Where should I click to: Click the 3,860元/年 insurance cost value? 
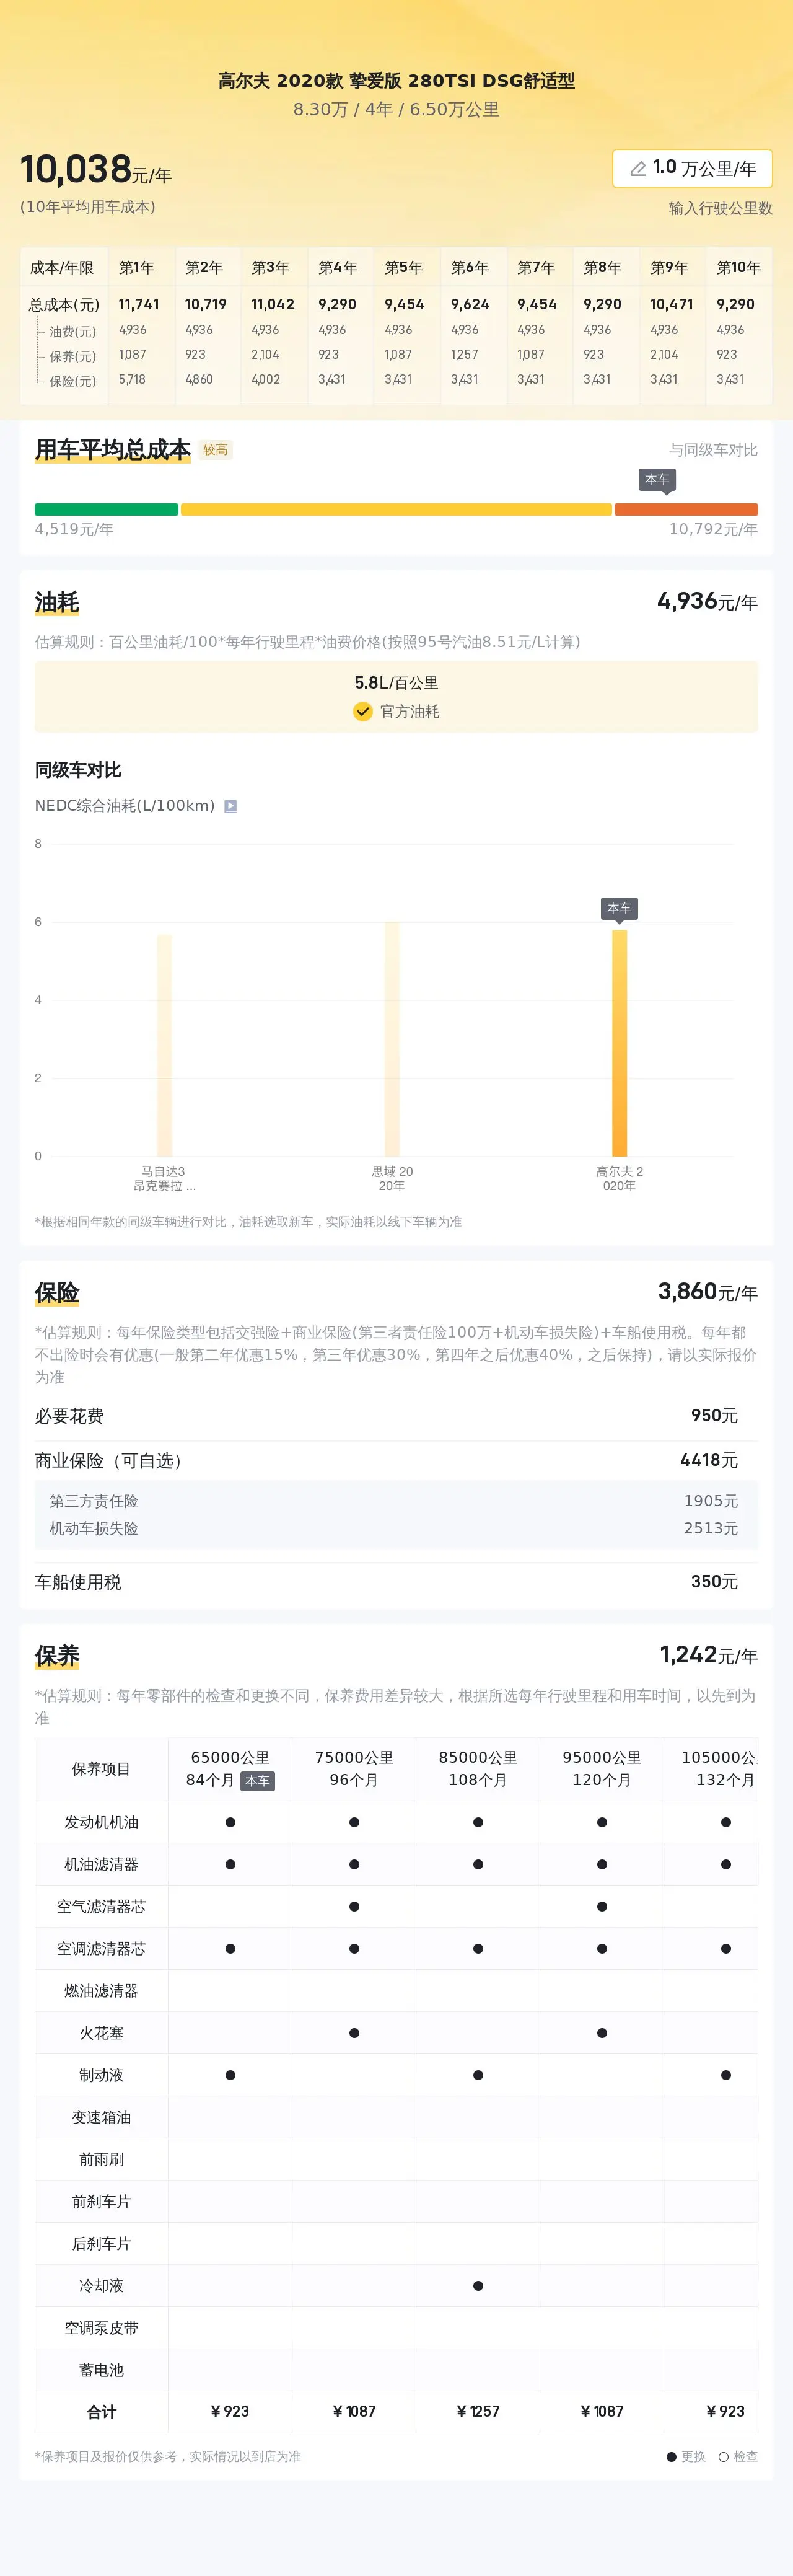pos(707,1292)
